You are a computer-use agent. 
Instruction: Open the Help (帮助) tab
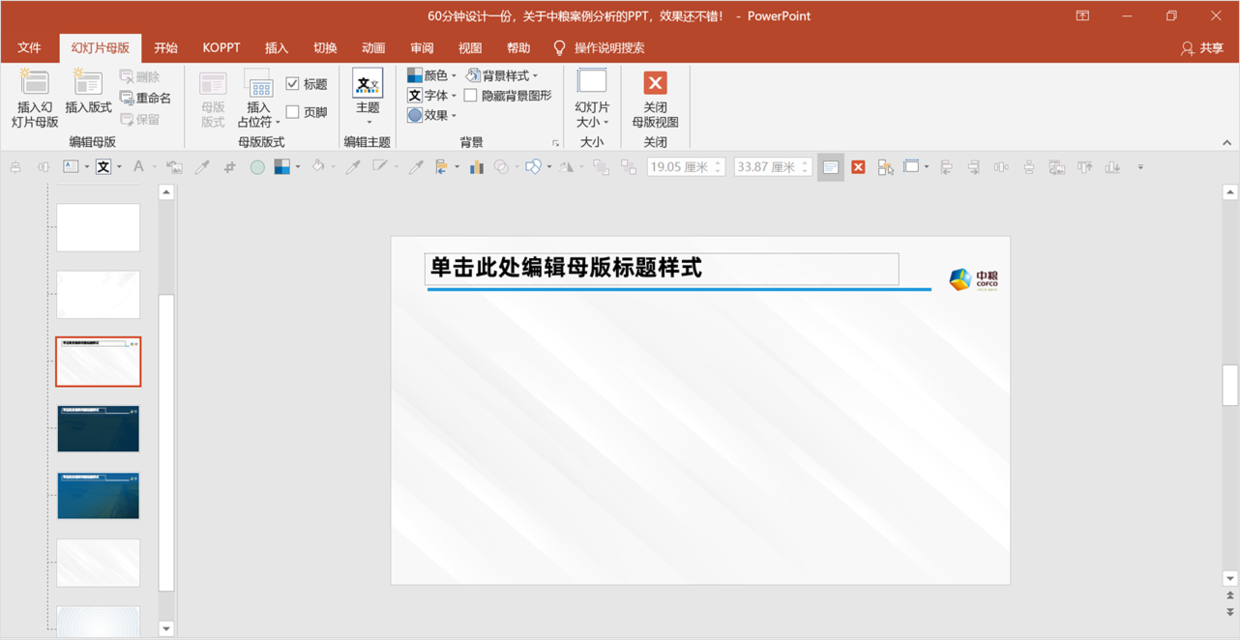click(x=518, y=48)
